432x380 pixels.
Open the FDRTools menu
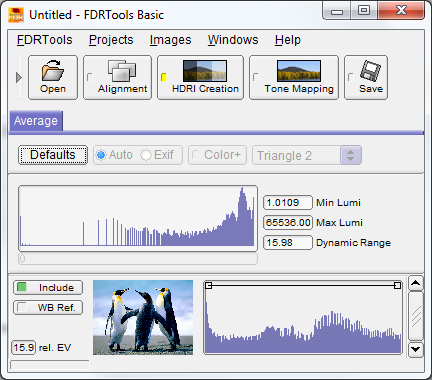click(x=45, y=40)
